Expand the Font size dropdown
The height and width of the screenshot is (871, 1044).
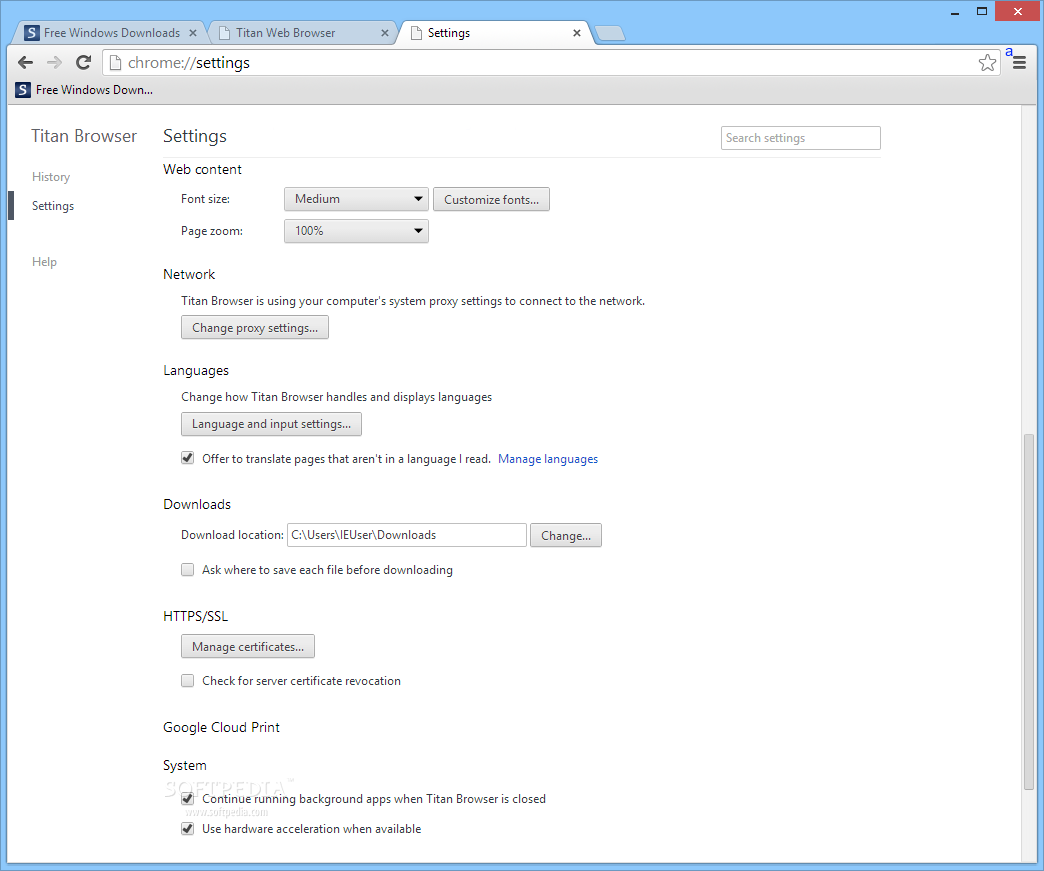click(x=356, y=199)
